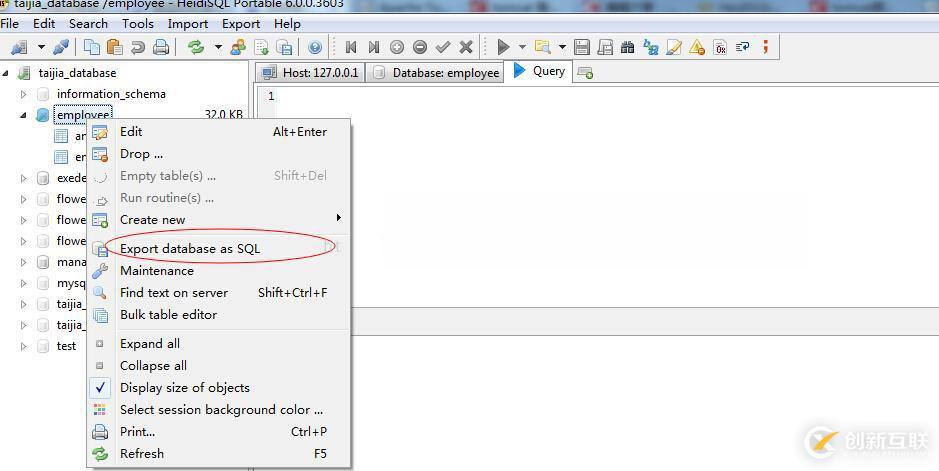Click the green Refresh toolbar icon
The image size is (939, 471).
point(196,47)
